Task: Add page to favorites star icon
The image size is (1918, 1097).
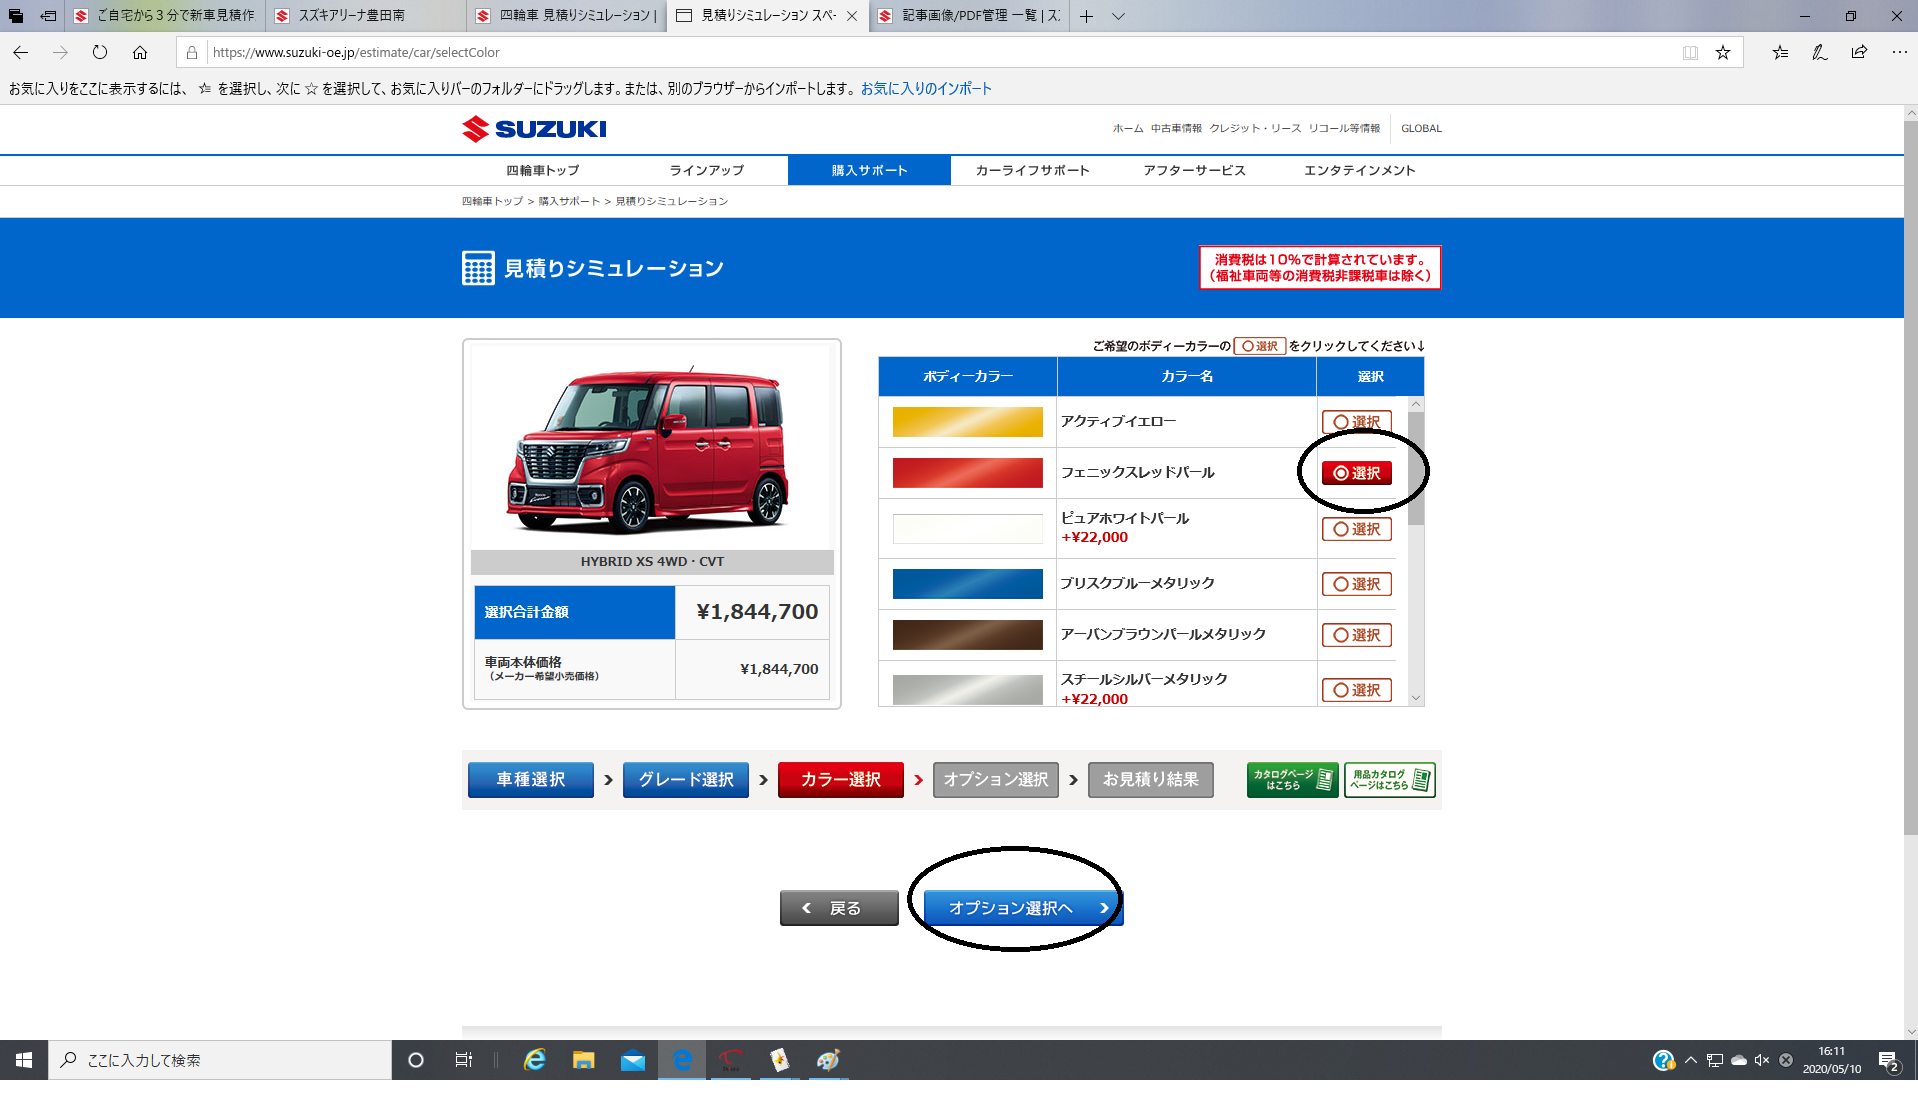Action: (x=1723, y=52)
